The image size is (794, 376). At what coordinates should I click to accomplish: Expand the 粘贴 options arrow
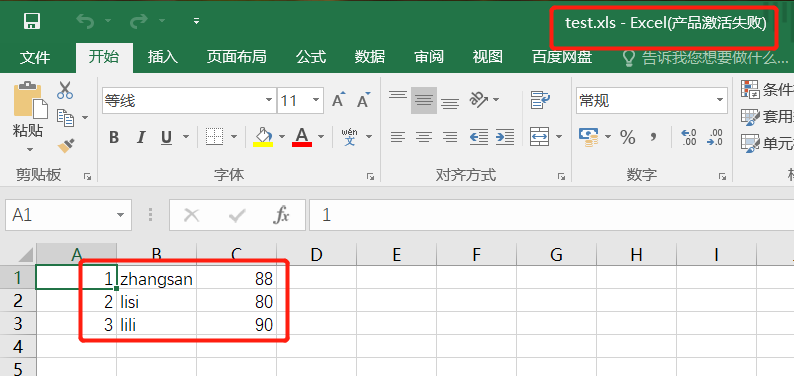tap(29, 149)
